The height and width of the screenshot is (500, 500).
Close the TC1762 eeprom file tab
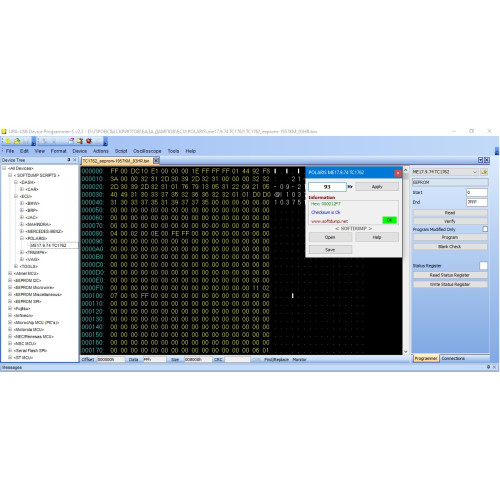click(156, 161)
